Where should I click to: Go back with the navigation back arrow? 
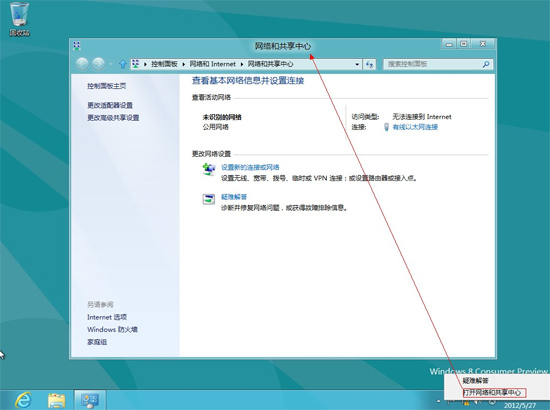click(x=82, y=64)
